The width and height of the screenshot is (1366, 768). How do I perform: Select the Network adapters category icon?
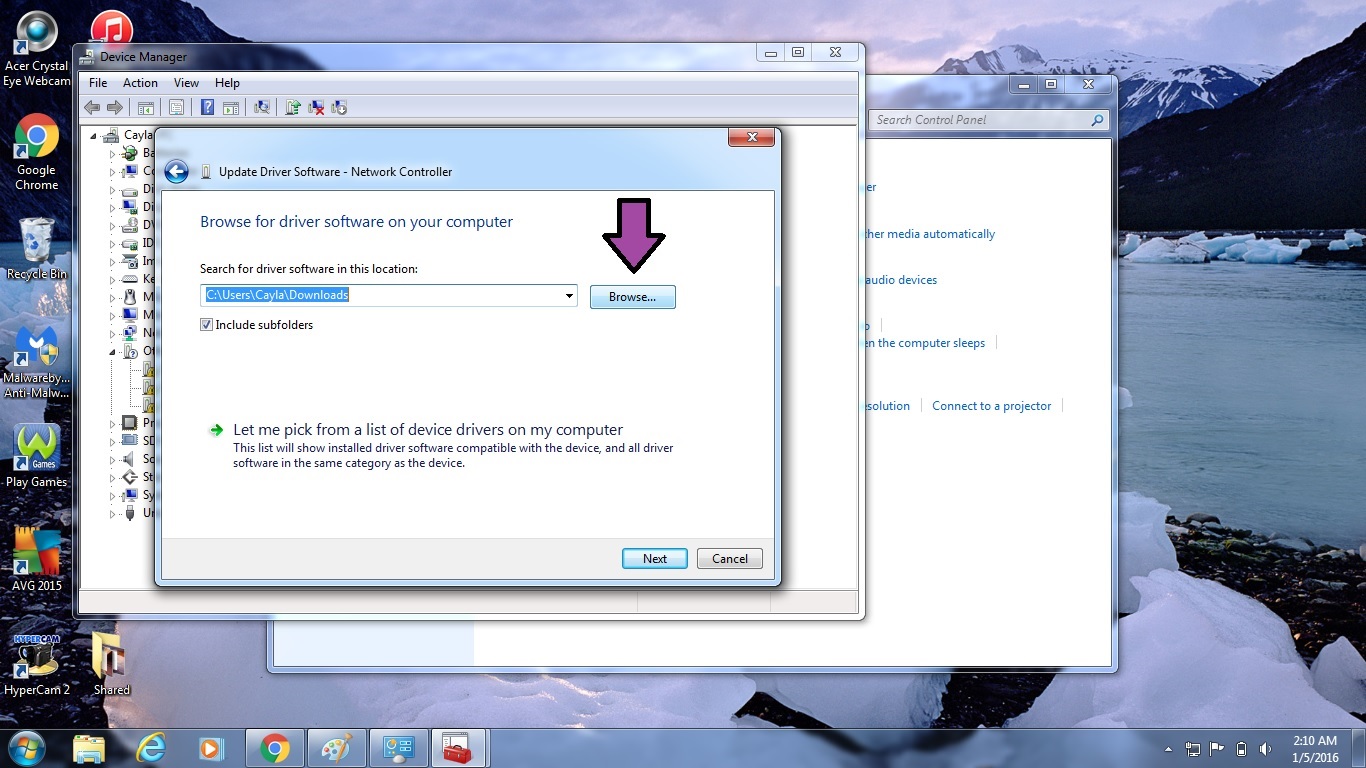(129, 333)
